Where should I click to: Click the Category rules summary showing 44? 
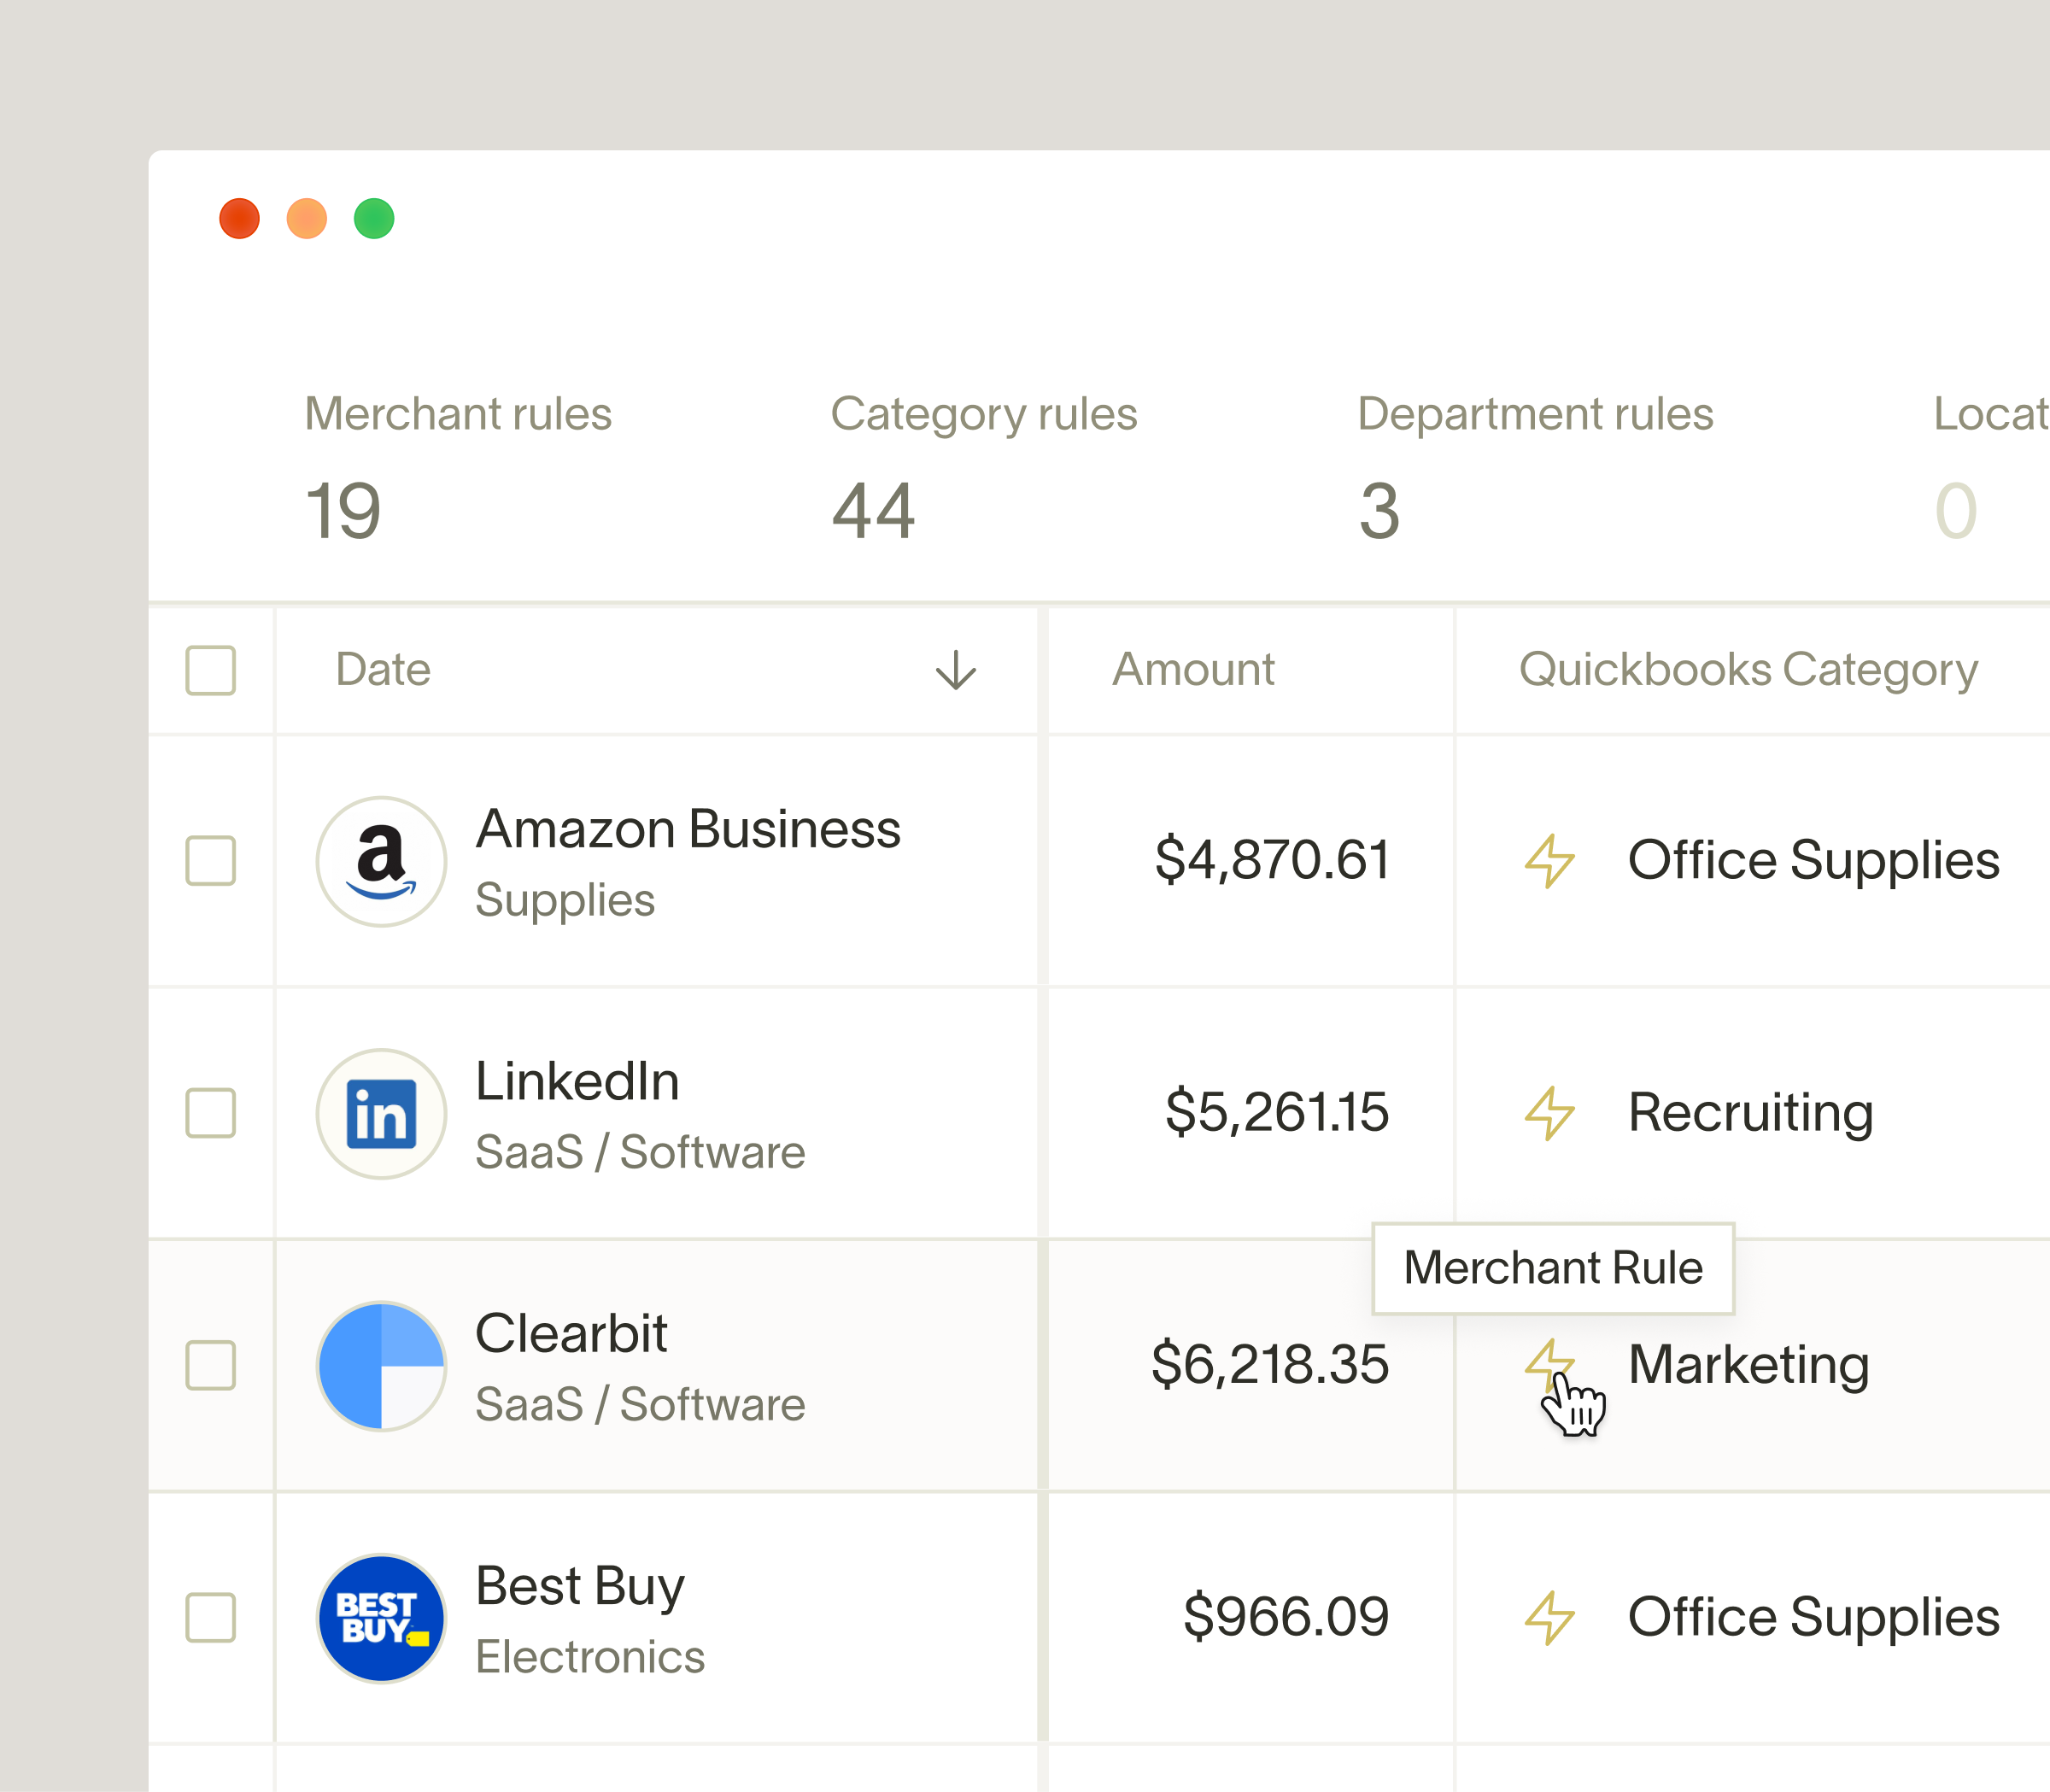click(x=985, y=462)
